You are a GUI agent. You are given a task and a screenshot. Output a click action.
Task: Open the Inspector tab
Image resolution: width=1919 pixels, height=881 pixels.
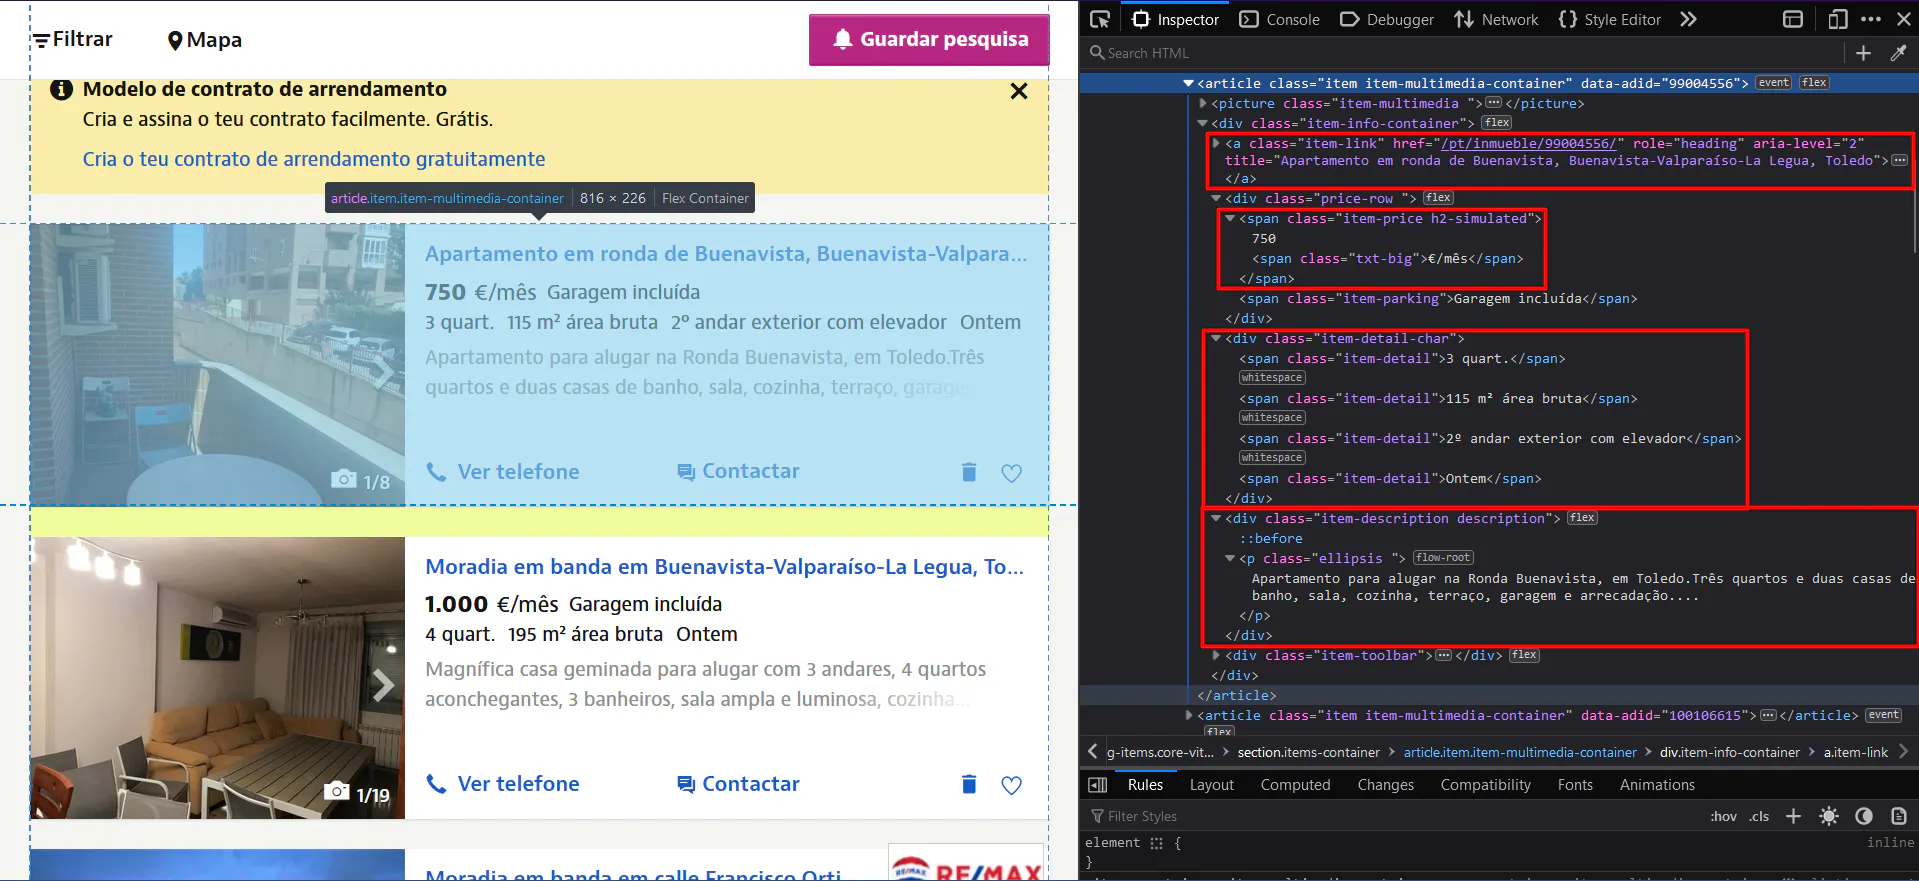[1176, 19]
